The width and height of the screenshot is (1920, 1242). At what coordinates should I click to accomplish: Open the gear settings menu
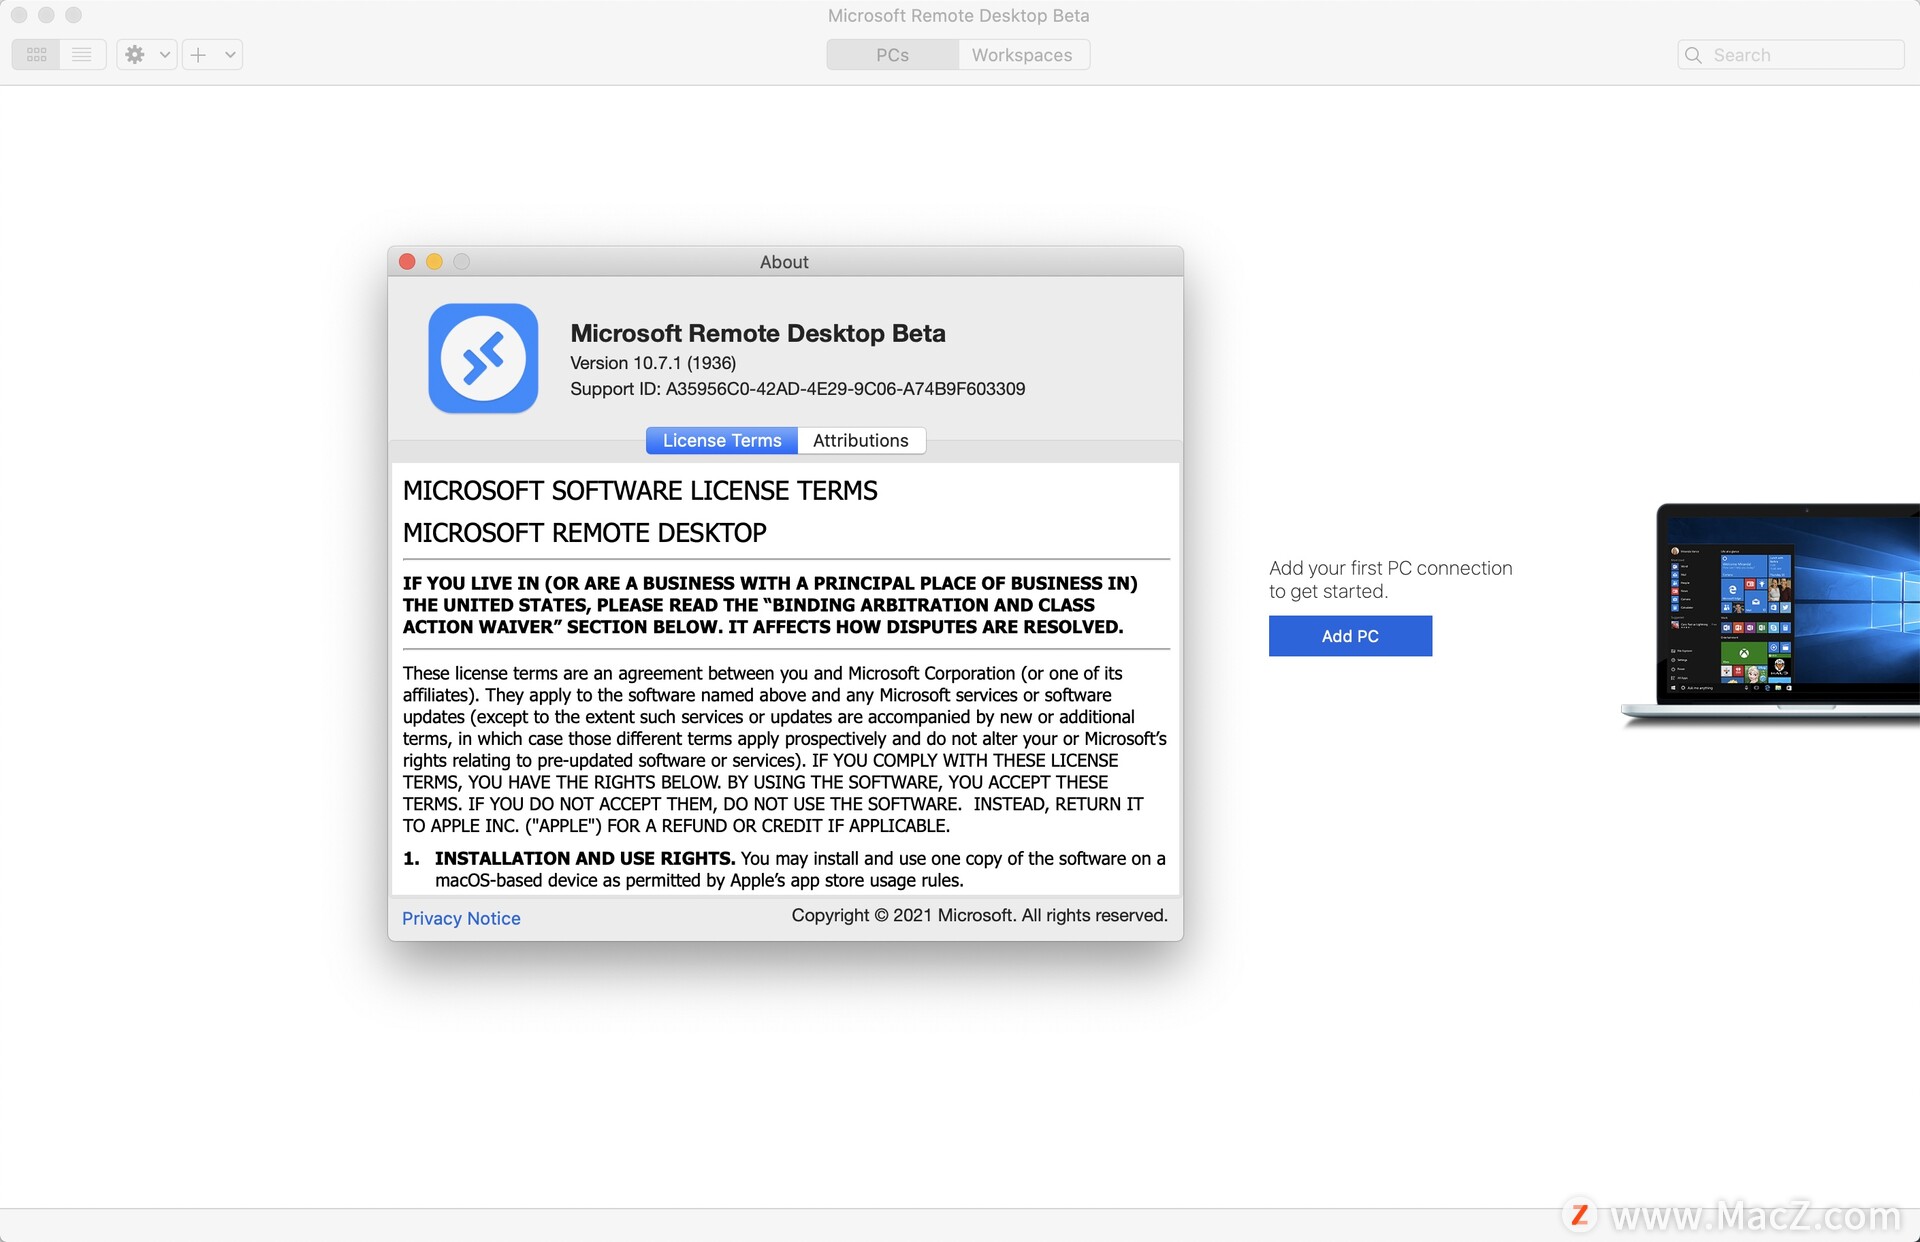(x=136, y=55)
